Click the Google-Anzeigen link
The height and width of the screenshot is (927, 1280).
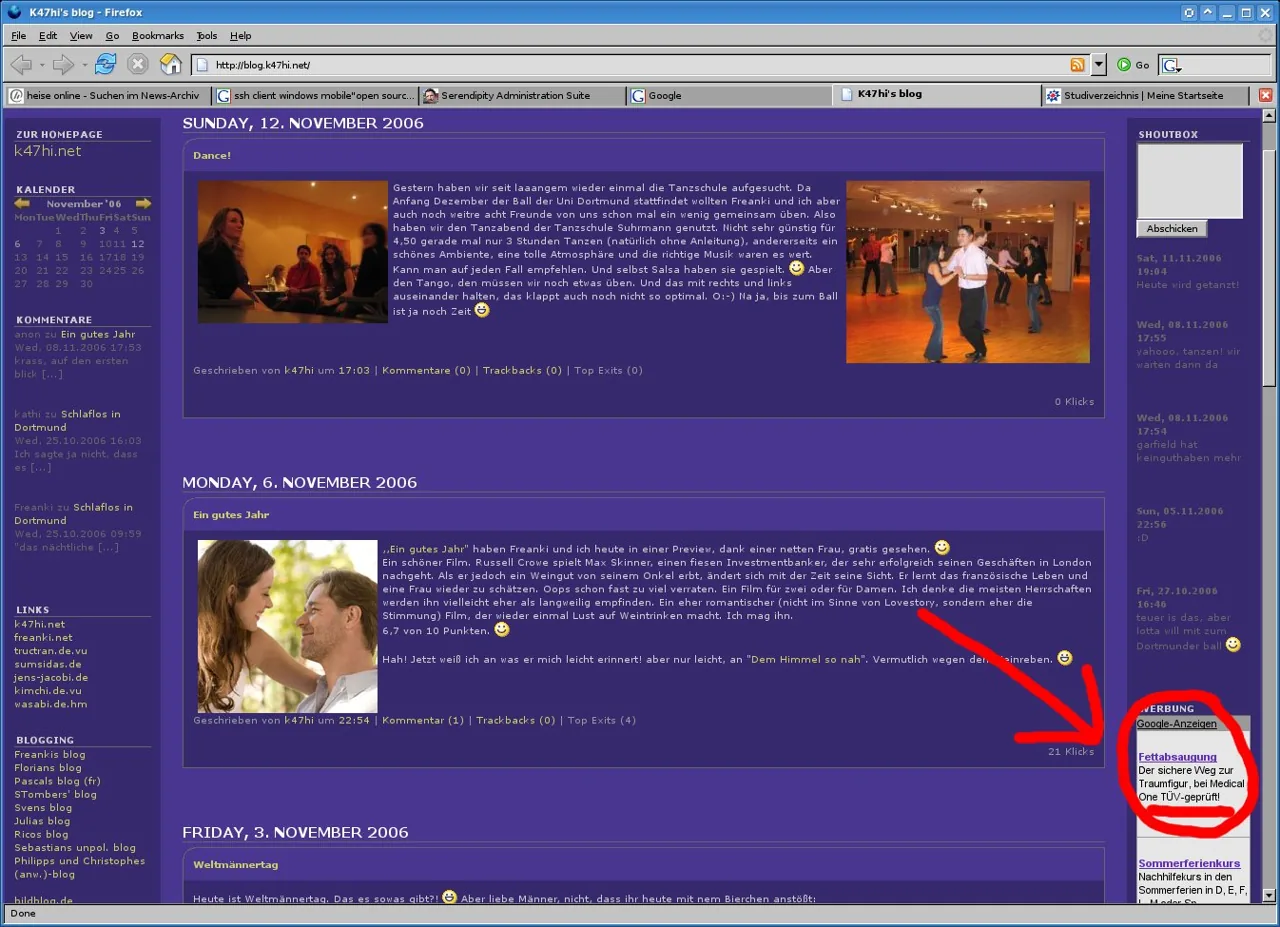(1176, 724)
